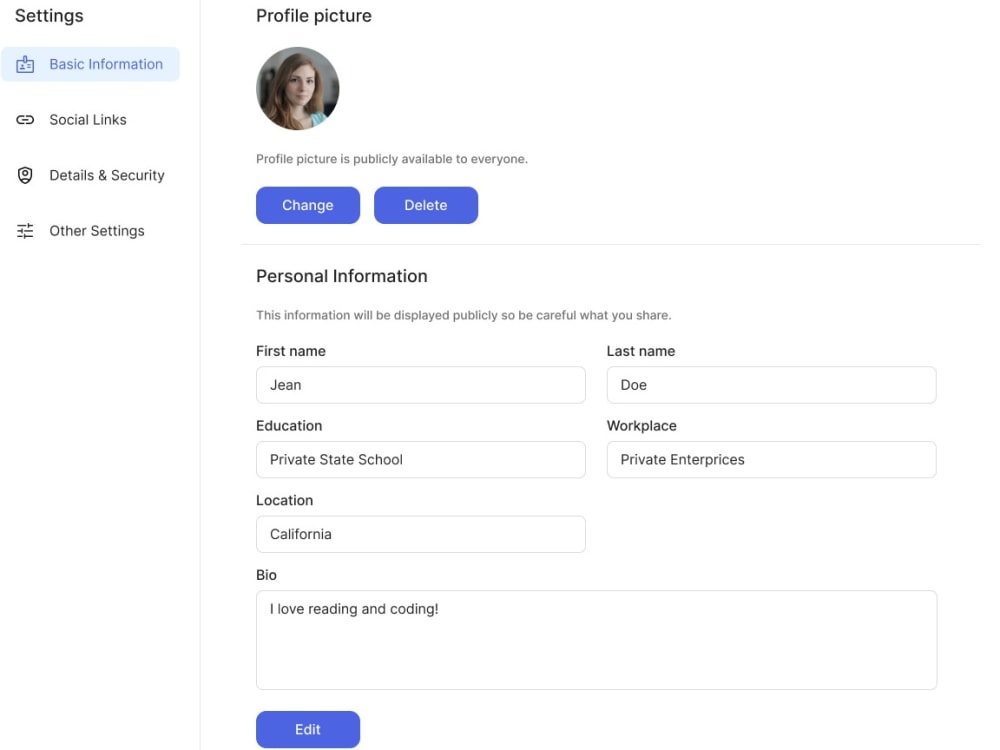Click the Other Settings sliders icon
The height and width of the screenshot is (750, 1000).
25,231
